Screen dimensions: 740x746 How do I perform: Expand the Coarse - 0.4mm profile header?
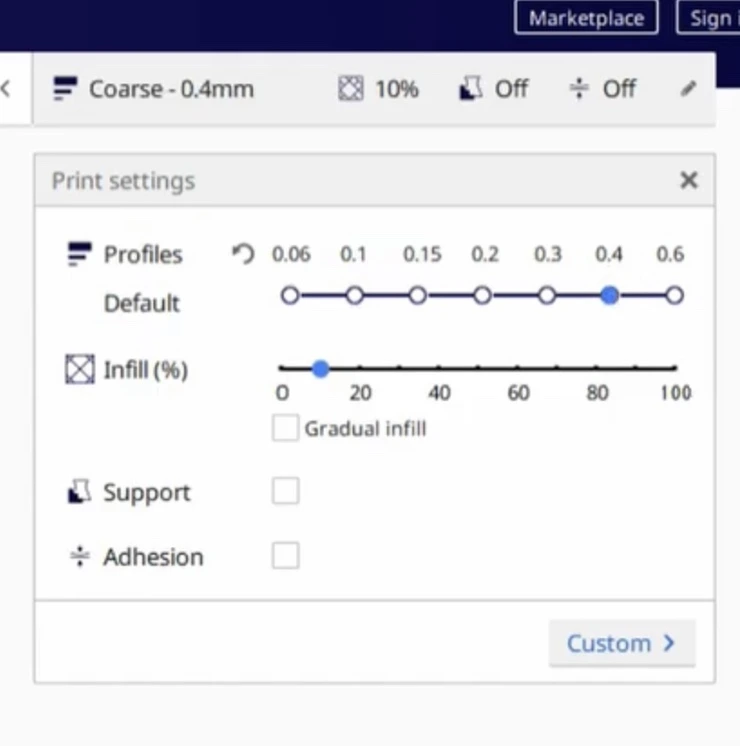[171, 89]
